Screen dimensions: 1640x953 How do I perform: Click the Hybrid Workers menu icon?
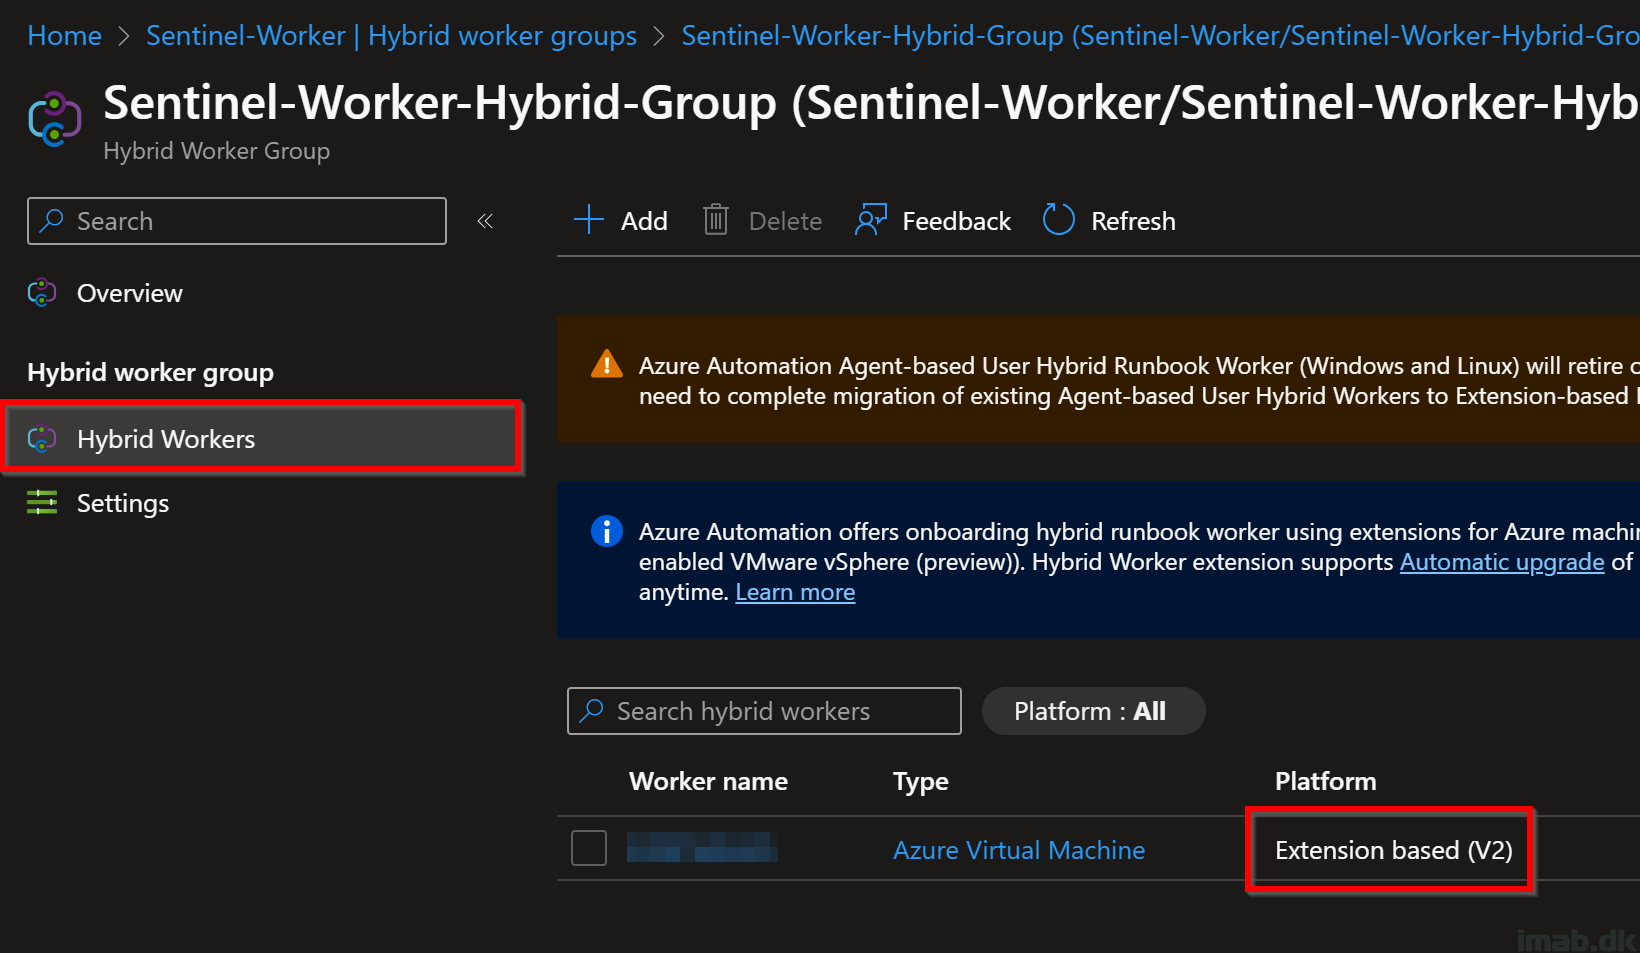coord(42,439)
